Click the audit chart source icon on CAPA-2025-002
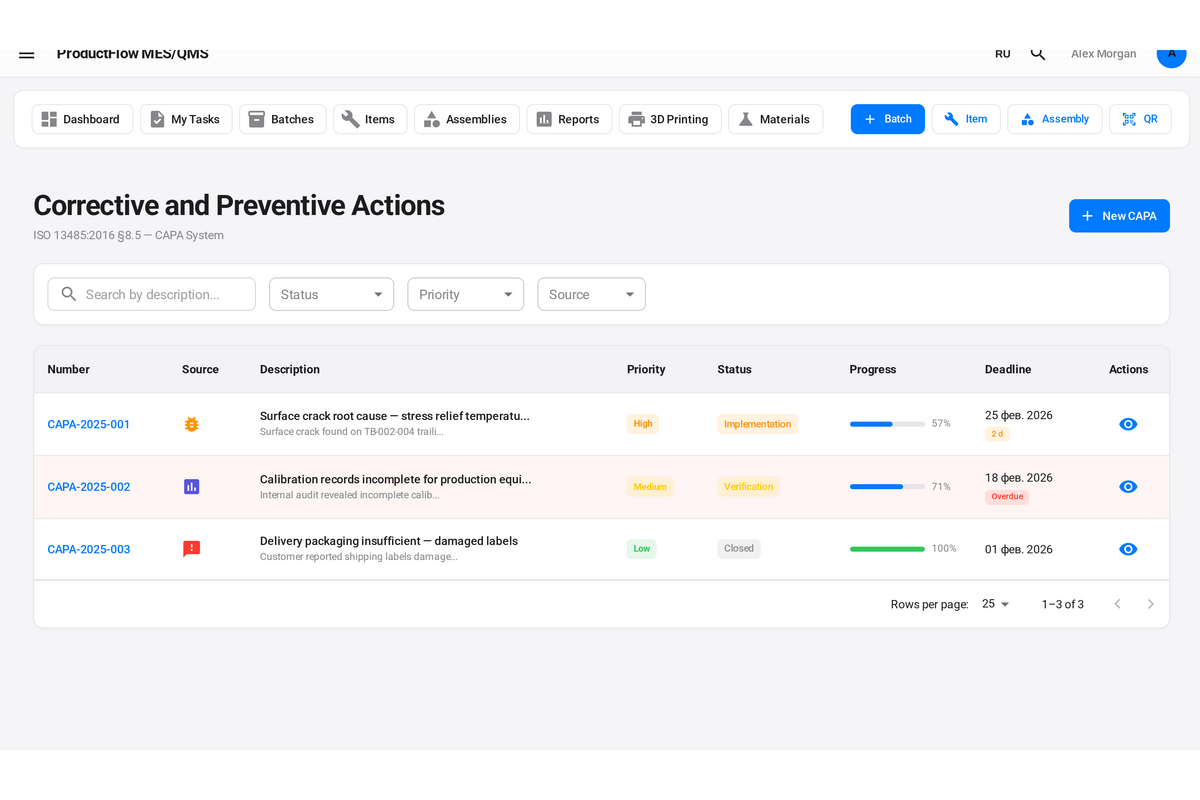Viewport: 1200px width, 800px height. pos(191,487)
